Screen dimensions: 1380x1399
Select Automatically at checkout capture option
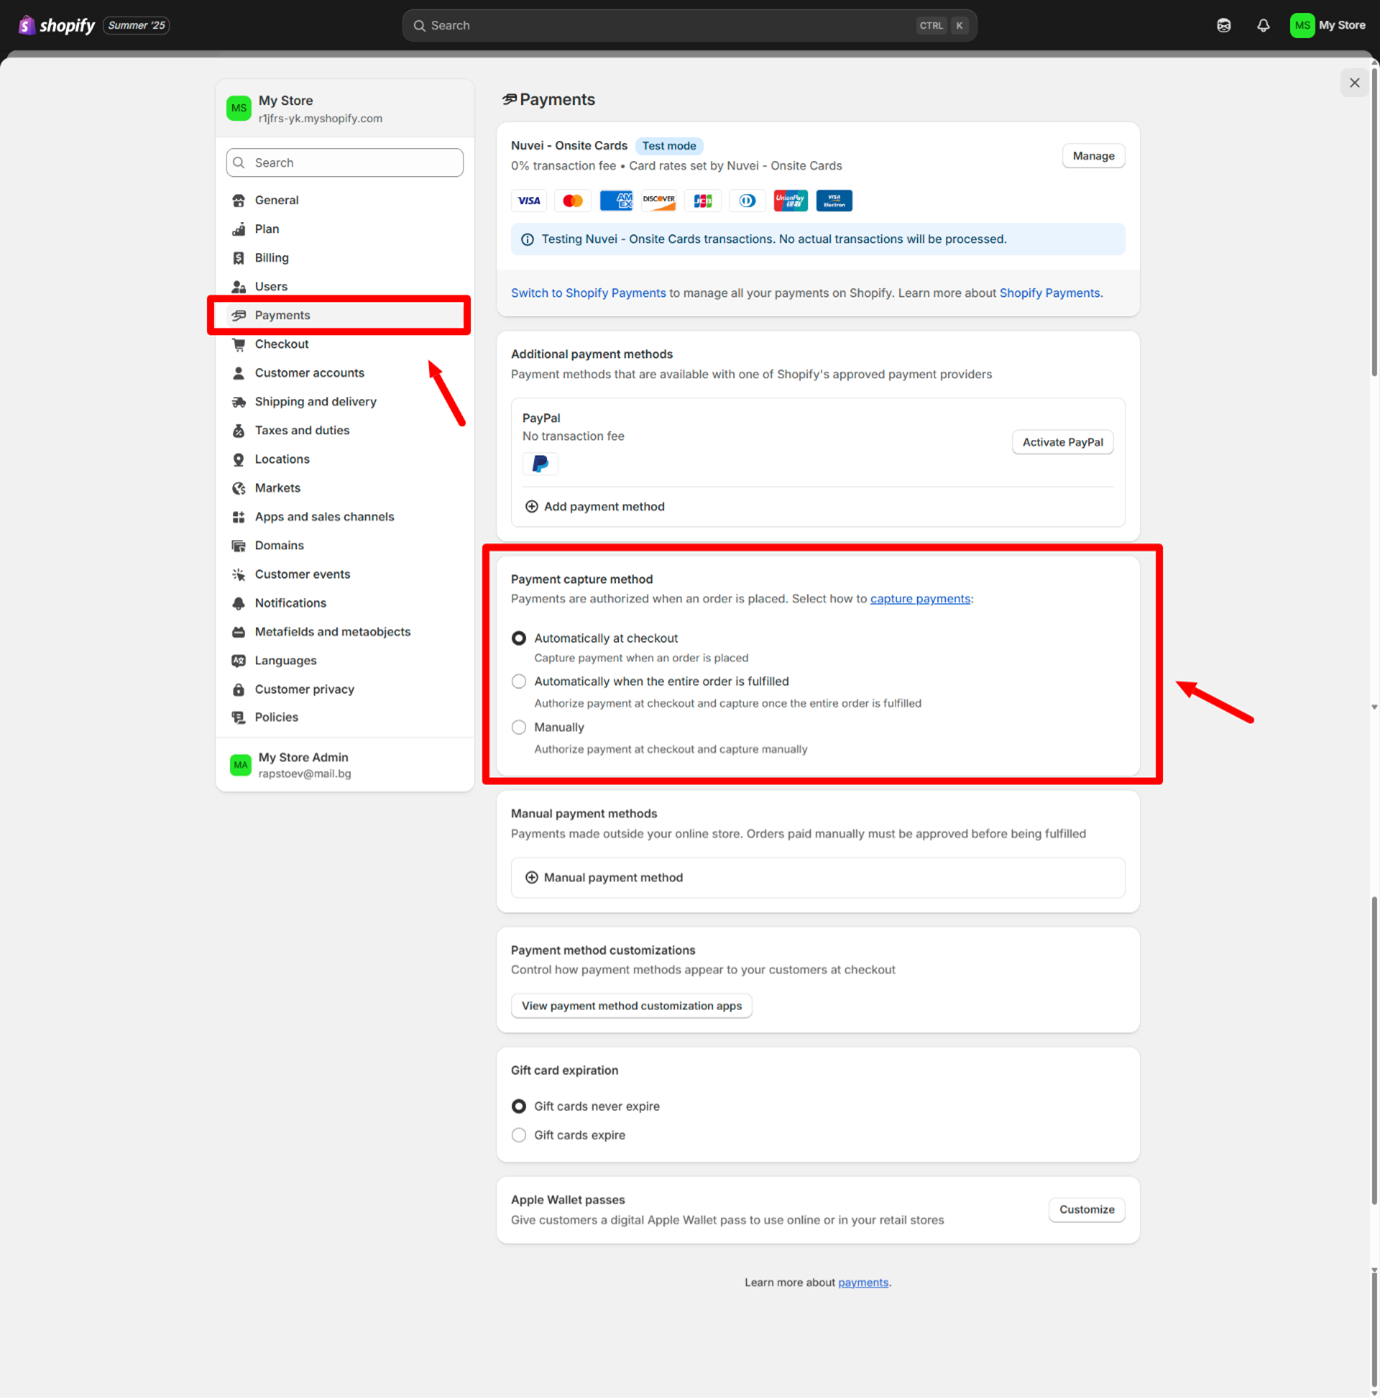click(519, 638)
